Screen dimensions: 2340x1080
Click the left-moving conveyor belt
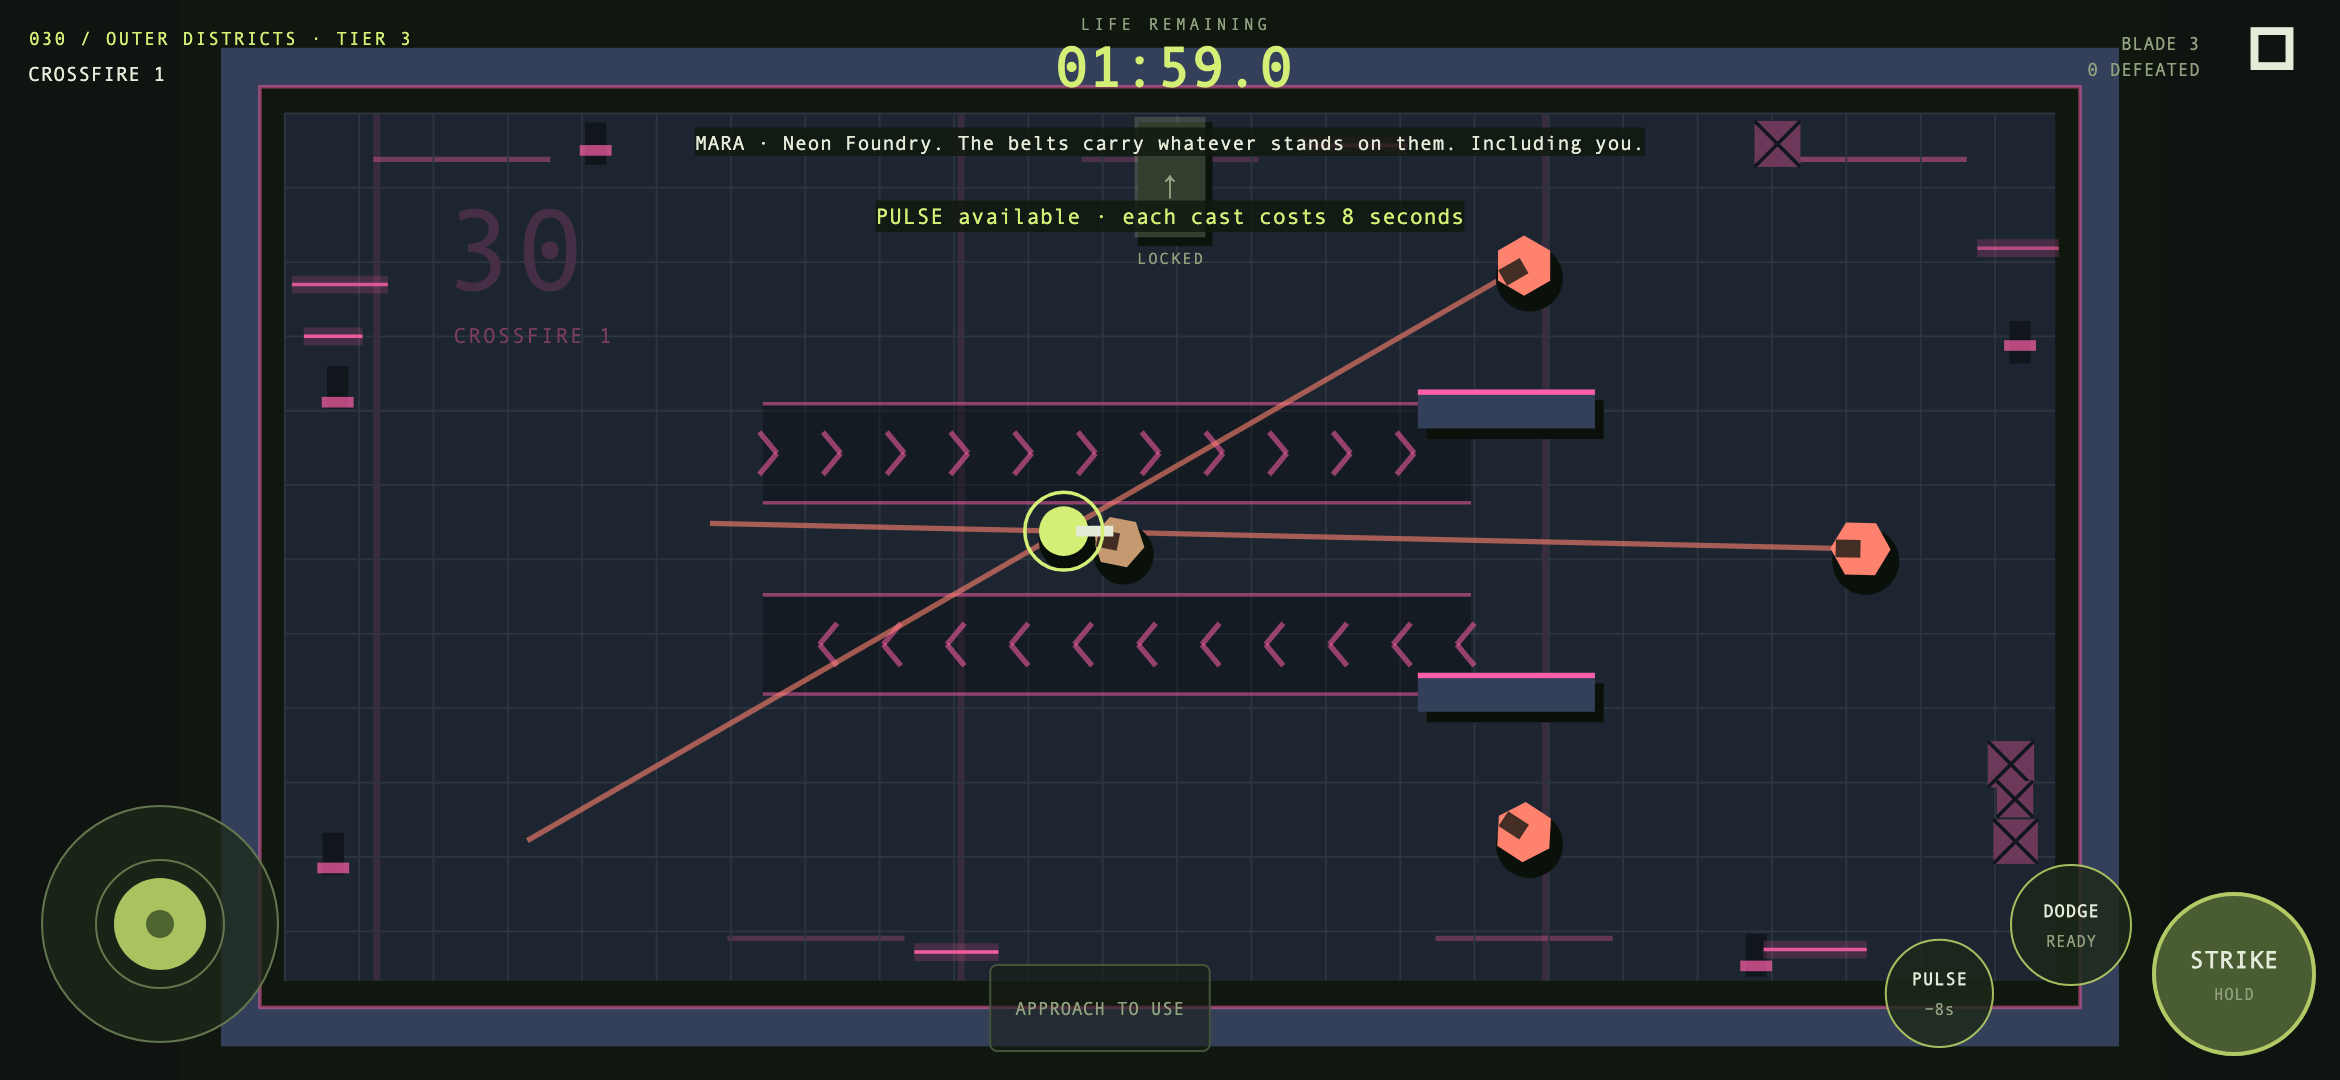click(1116, 644)
